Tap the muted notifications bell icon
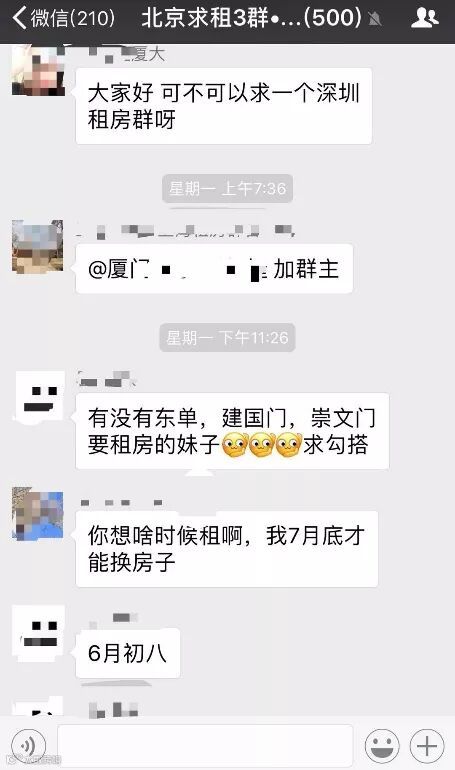Viewport: 455px width, 770px height. [x=375, y=20]
